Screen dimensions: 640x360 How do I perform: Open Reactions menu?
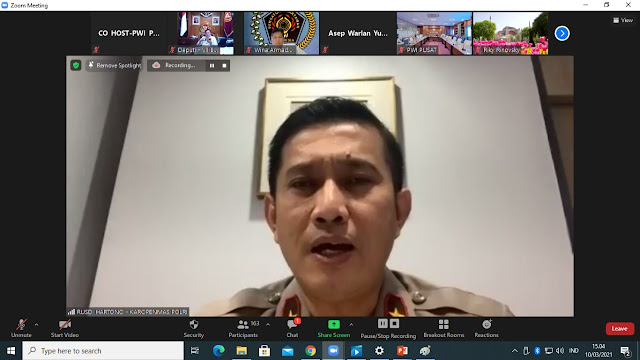tap(487, 328)
